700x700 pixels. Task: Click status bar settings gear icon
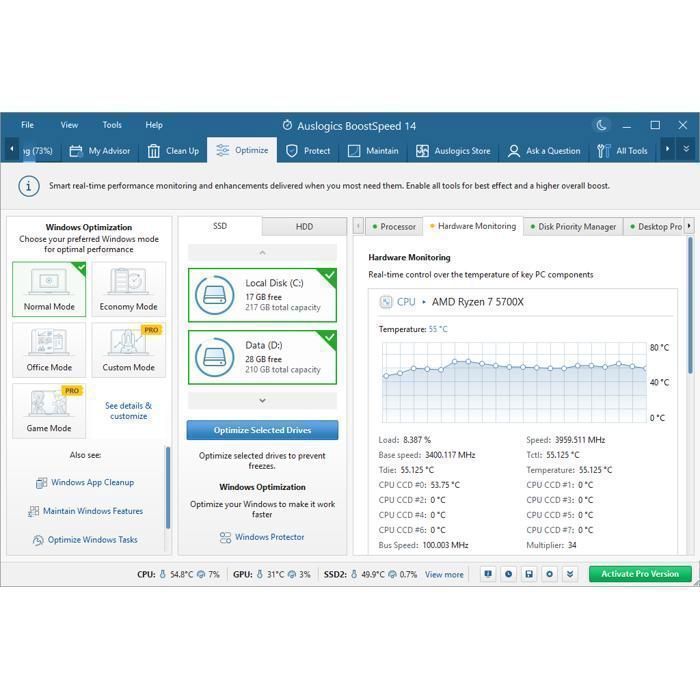[x=550, y=574]
